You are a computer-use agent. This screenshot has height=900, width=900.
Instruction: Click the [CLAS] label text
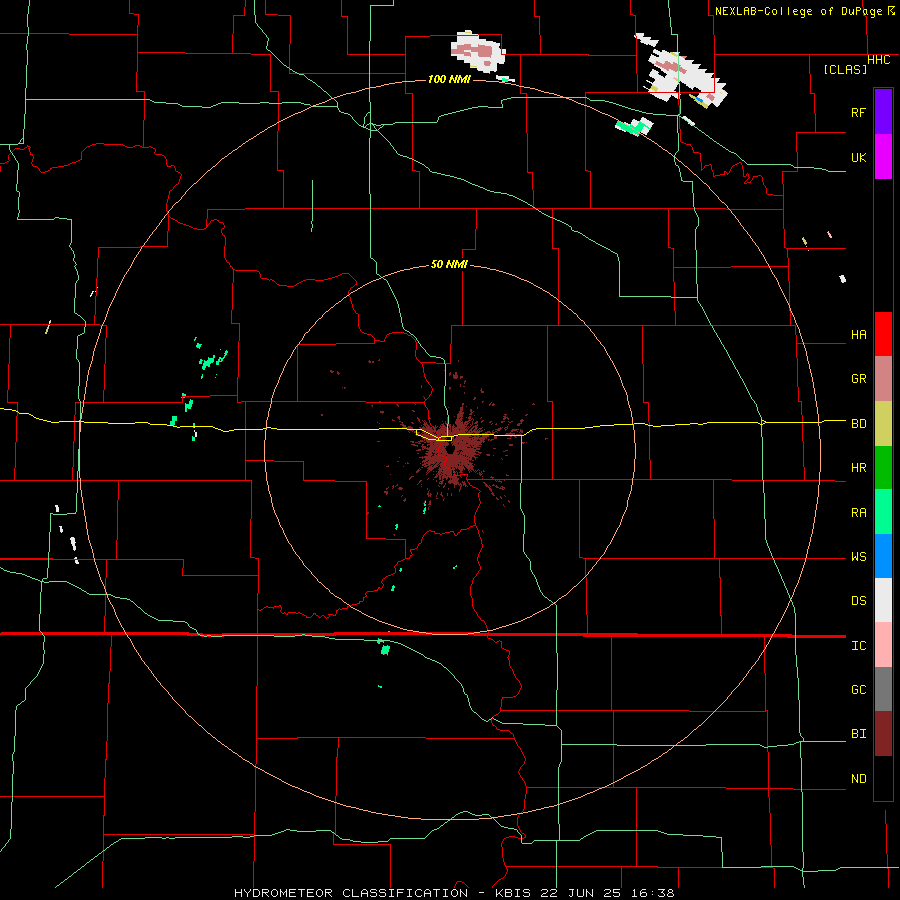tap(845, 69)
